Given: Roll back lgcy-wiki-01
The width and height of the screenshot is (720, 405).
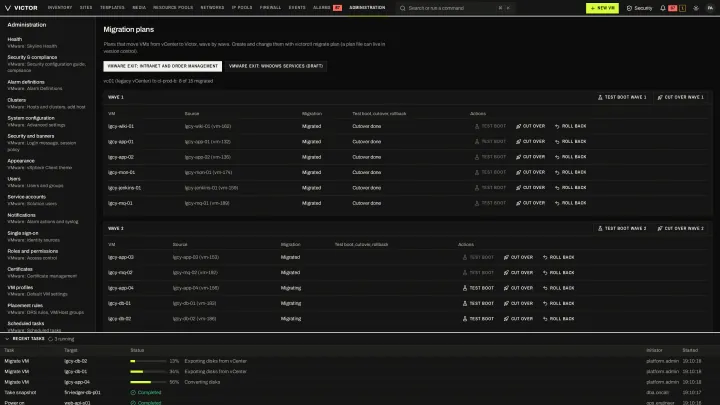Looking at the screenshot, I should point(570,126).
